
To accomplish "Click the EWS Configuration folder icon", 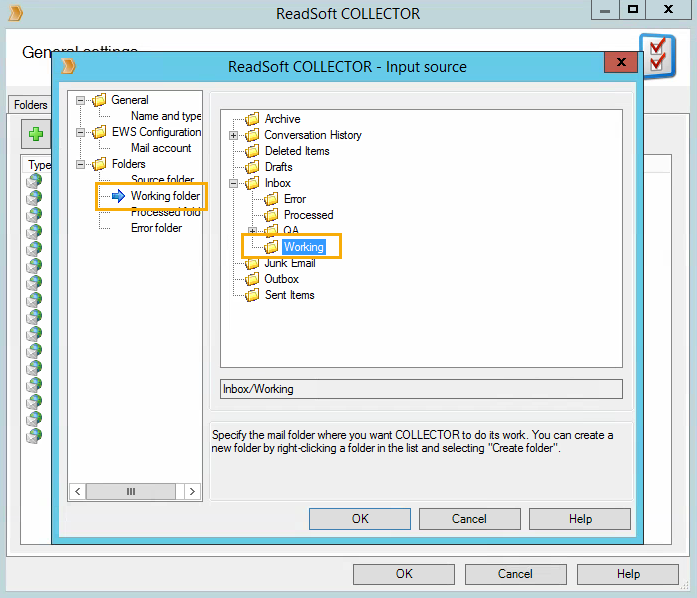I will click(99, 132).
